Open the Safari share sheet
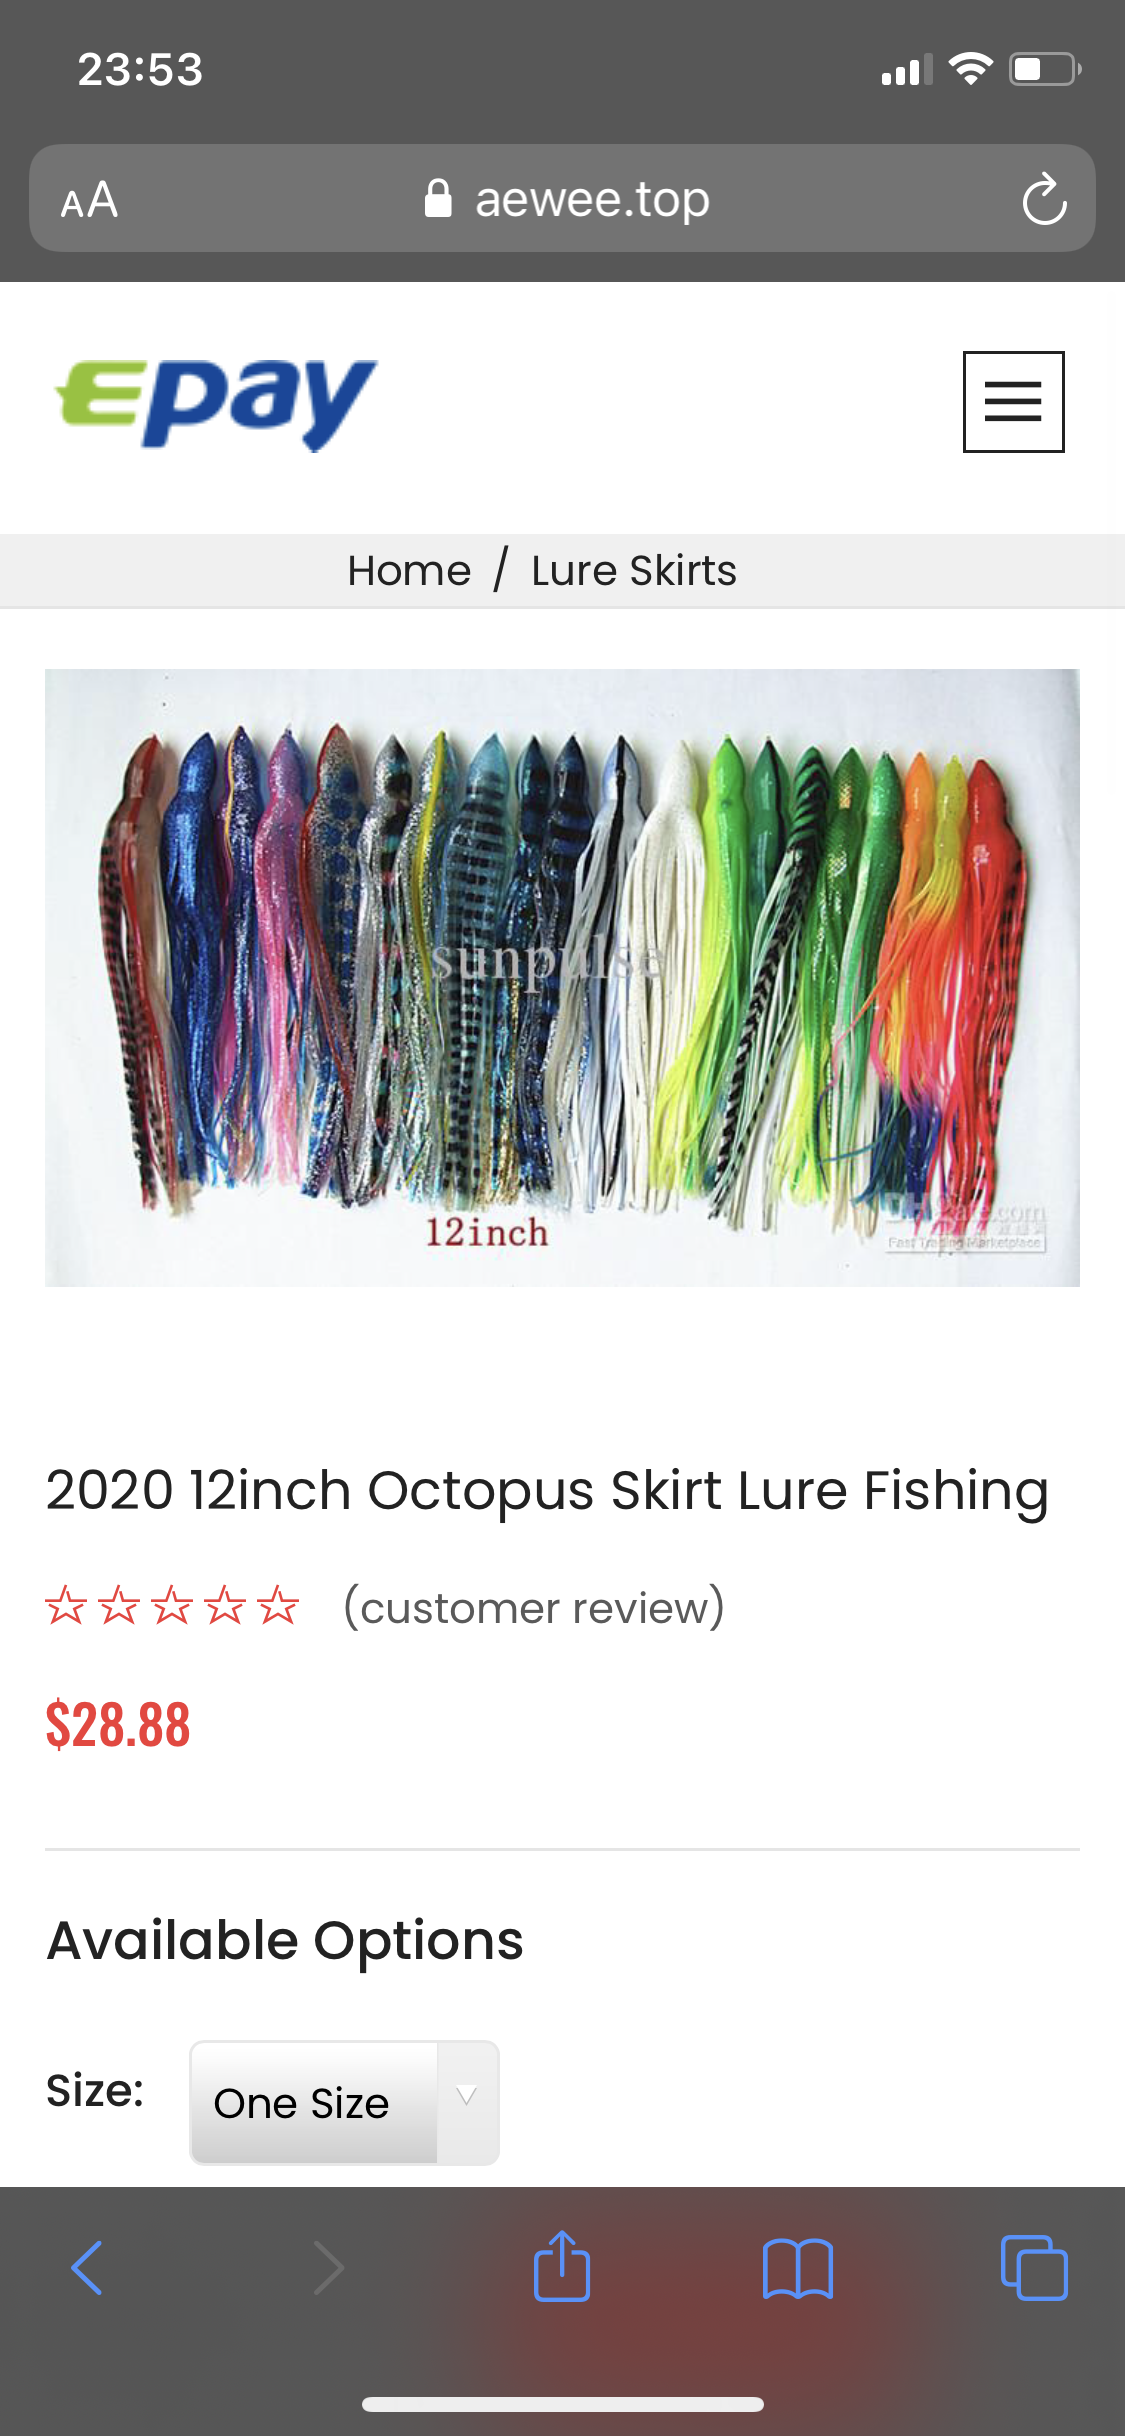Screen dimensions: 1125x2436 [x=562, y=2266]
